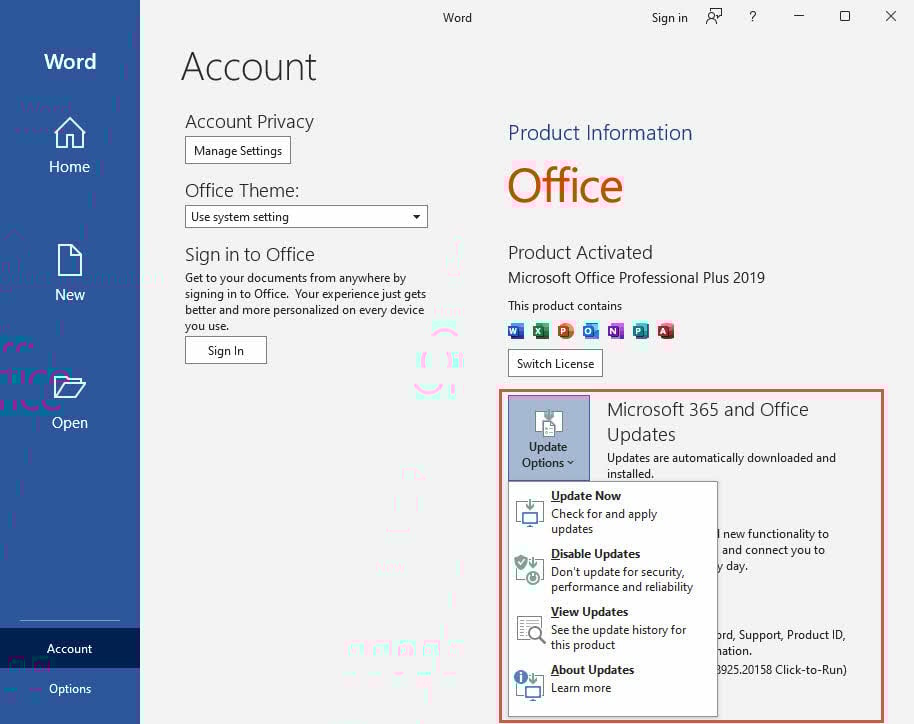Click the Word app icon under product contains
The height and width of the screenshot is (724, 914).
tap(516, 331)
